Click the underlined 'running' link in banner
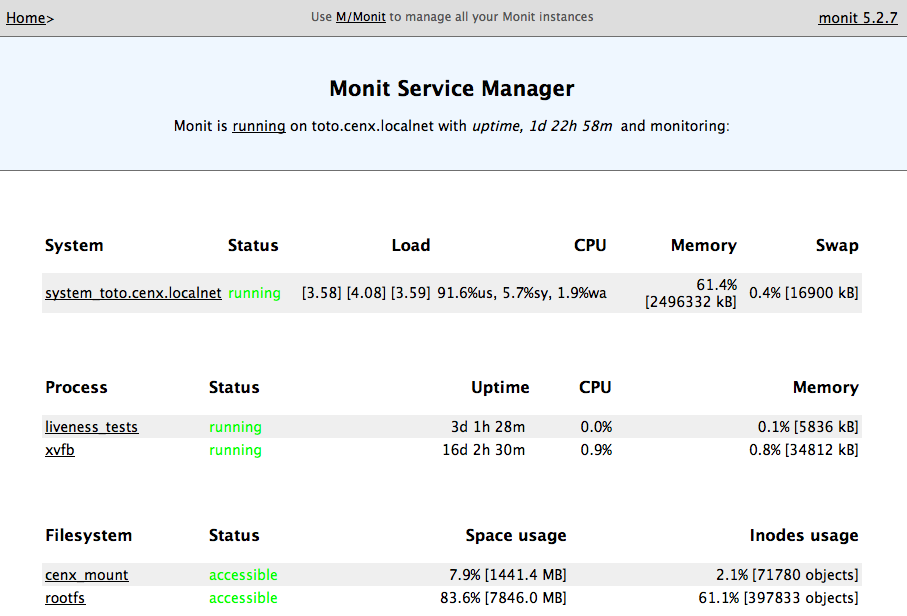907x616 pixels. pyautogui.click(x=259, y=127)
